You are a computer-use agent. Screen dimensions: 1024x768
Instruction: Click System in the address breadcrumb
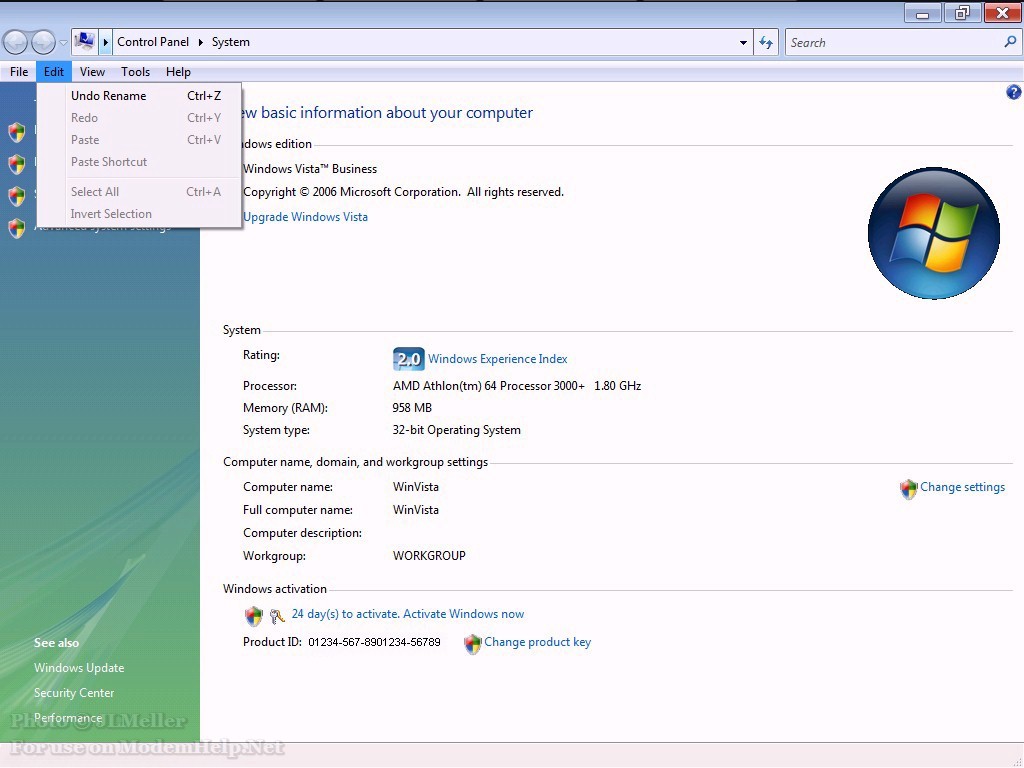coord(231,42)
